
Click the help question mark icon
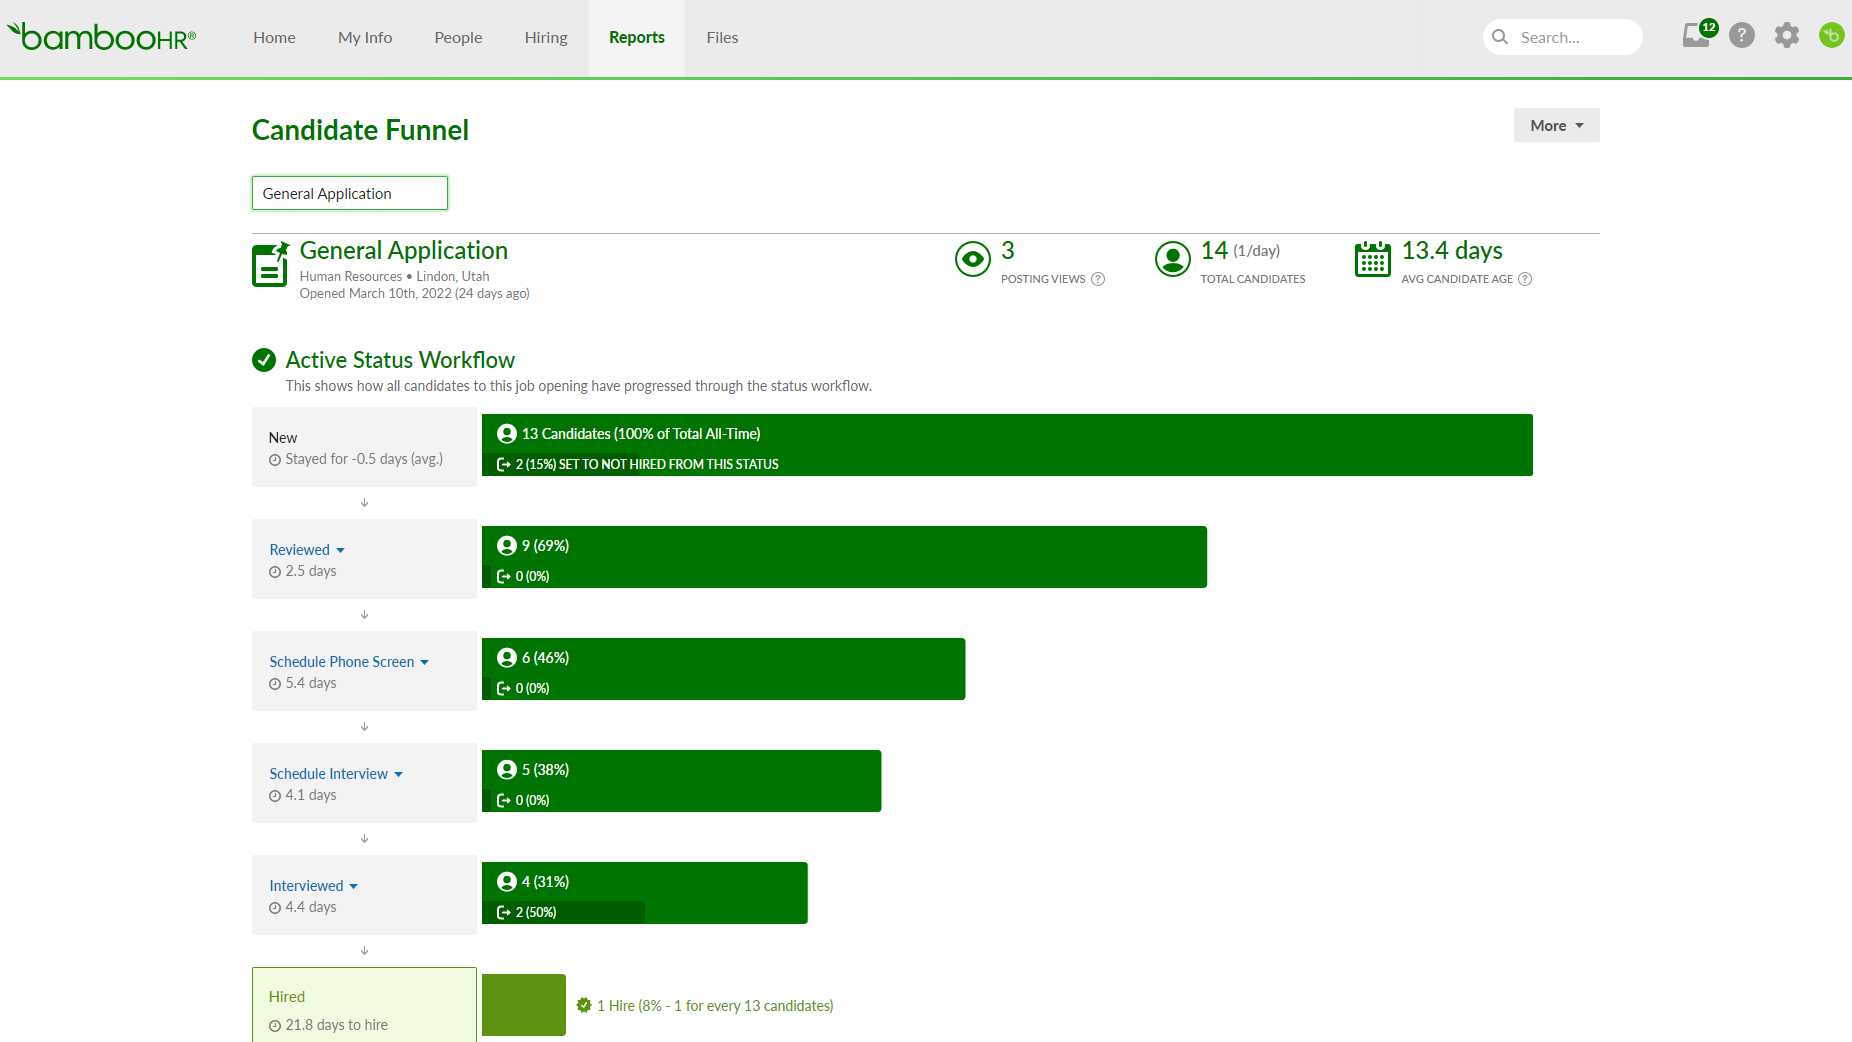click(x=1742, y=36)
